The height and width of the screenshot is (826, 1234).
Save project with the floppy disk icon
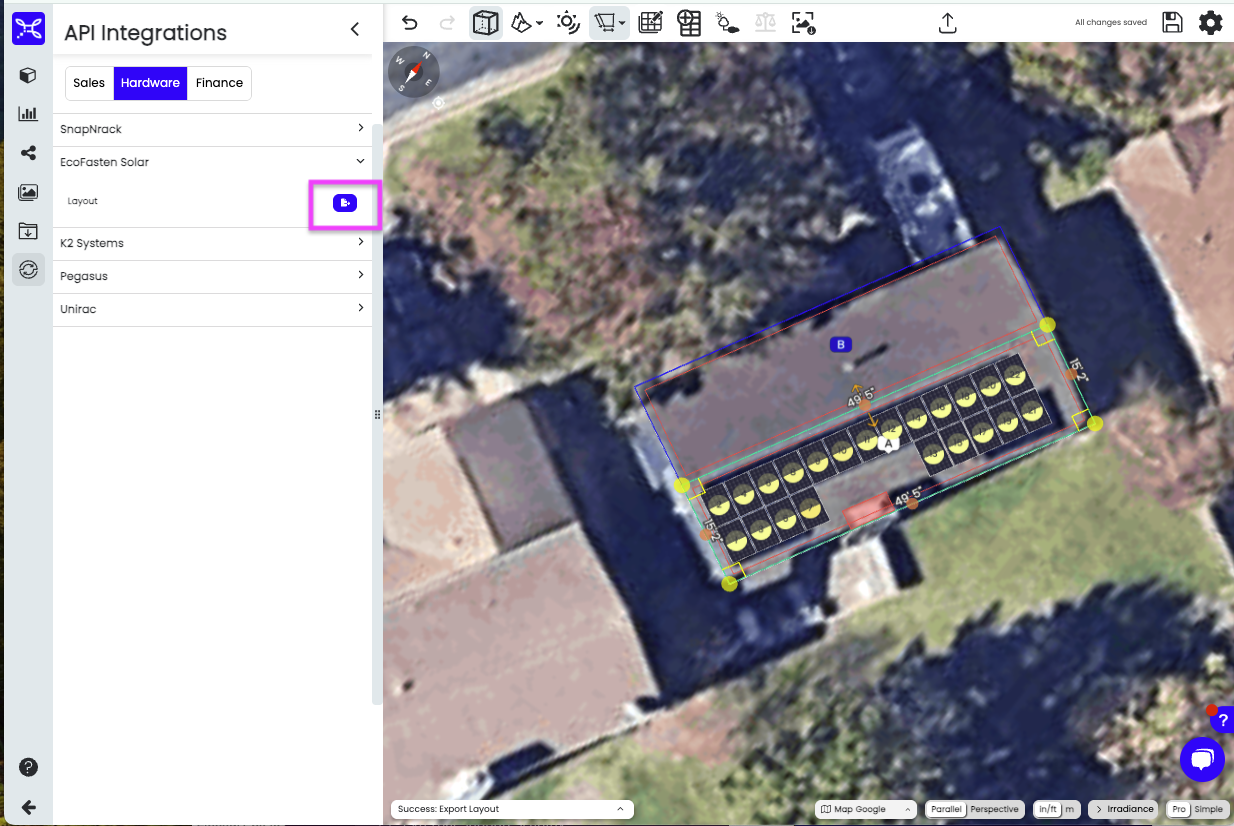(x=1172, y=22)
